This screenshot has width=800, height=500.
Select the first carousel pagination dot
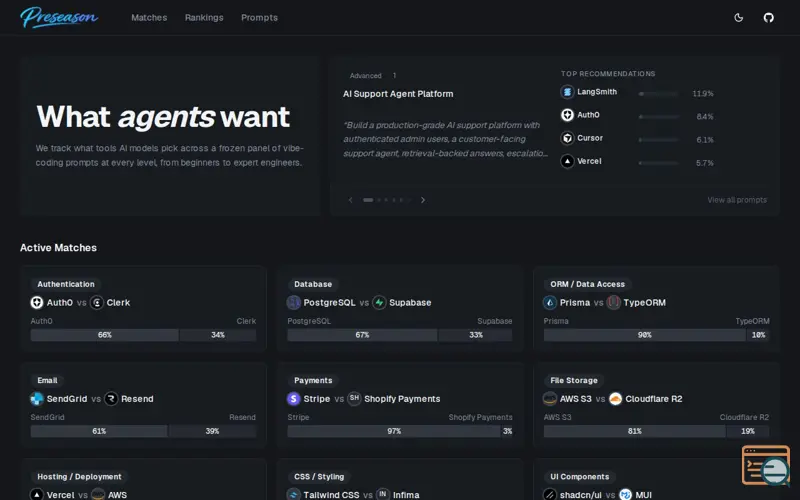(368, 200)
